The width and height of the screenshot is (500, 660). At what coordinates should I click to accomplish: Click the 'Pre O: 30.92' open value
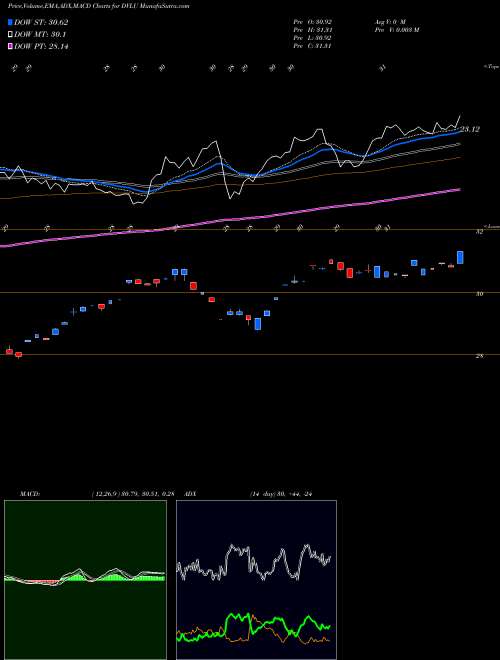click(314, 21)
